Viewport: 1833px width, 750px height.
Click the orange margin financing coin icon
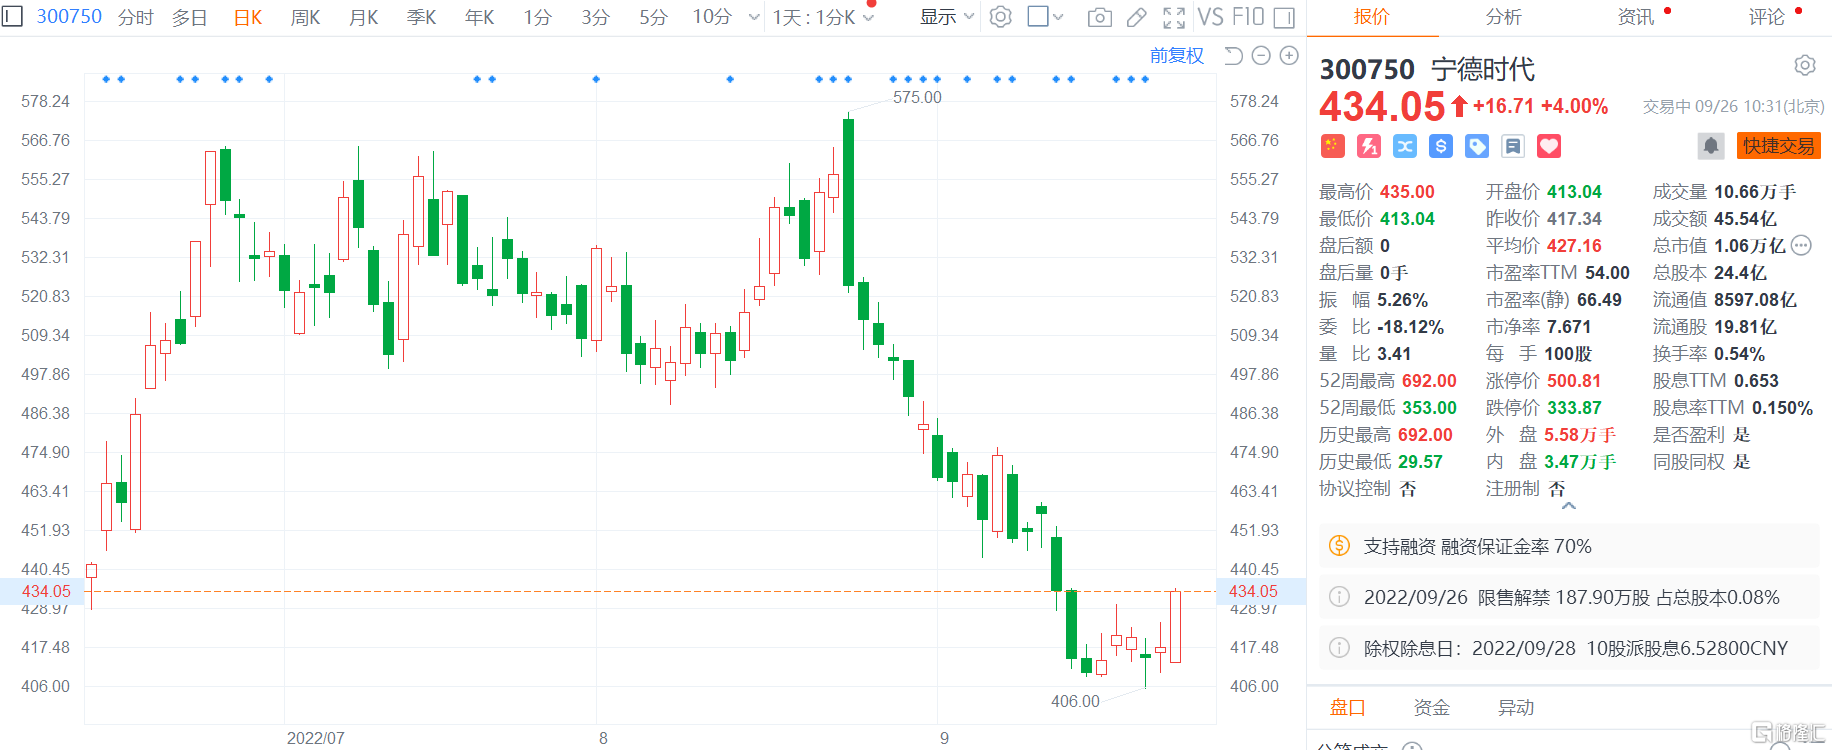coord(1339,546)
